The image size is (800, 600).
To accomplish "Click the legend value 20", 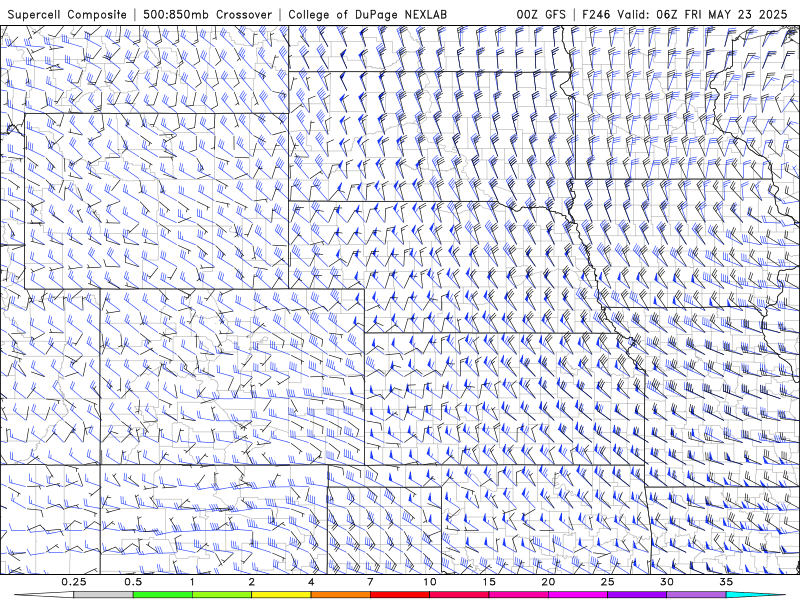I will 548,582.
